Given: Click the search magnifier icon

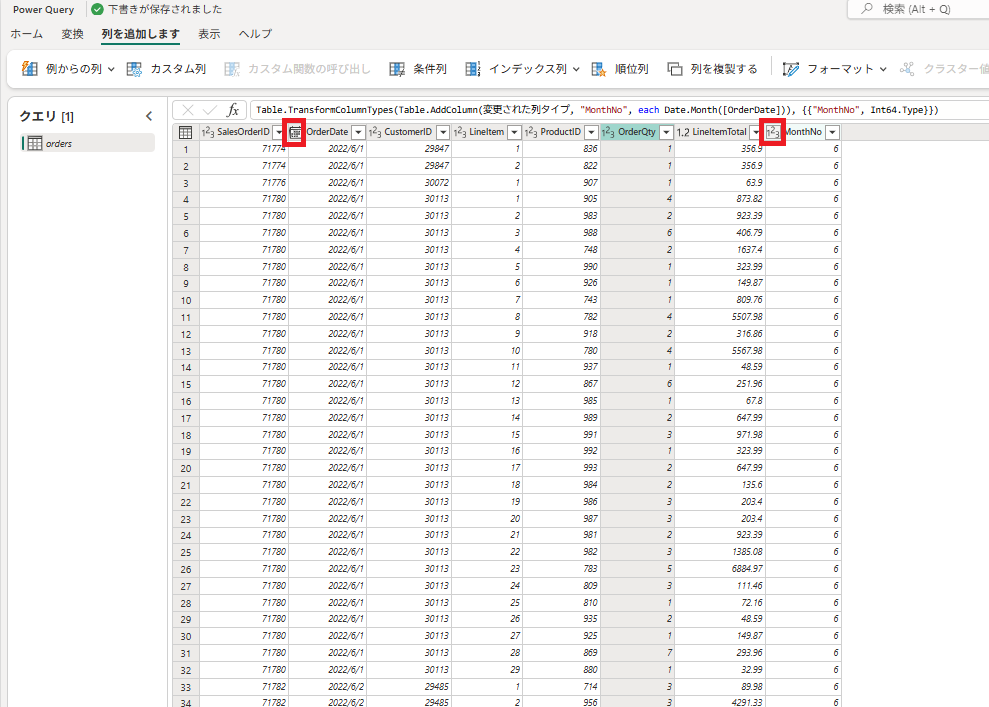Looking at the screenshot, I should coord(867,9).
